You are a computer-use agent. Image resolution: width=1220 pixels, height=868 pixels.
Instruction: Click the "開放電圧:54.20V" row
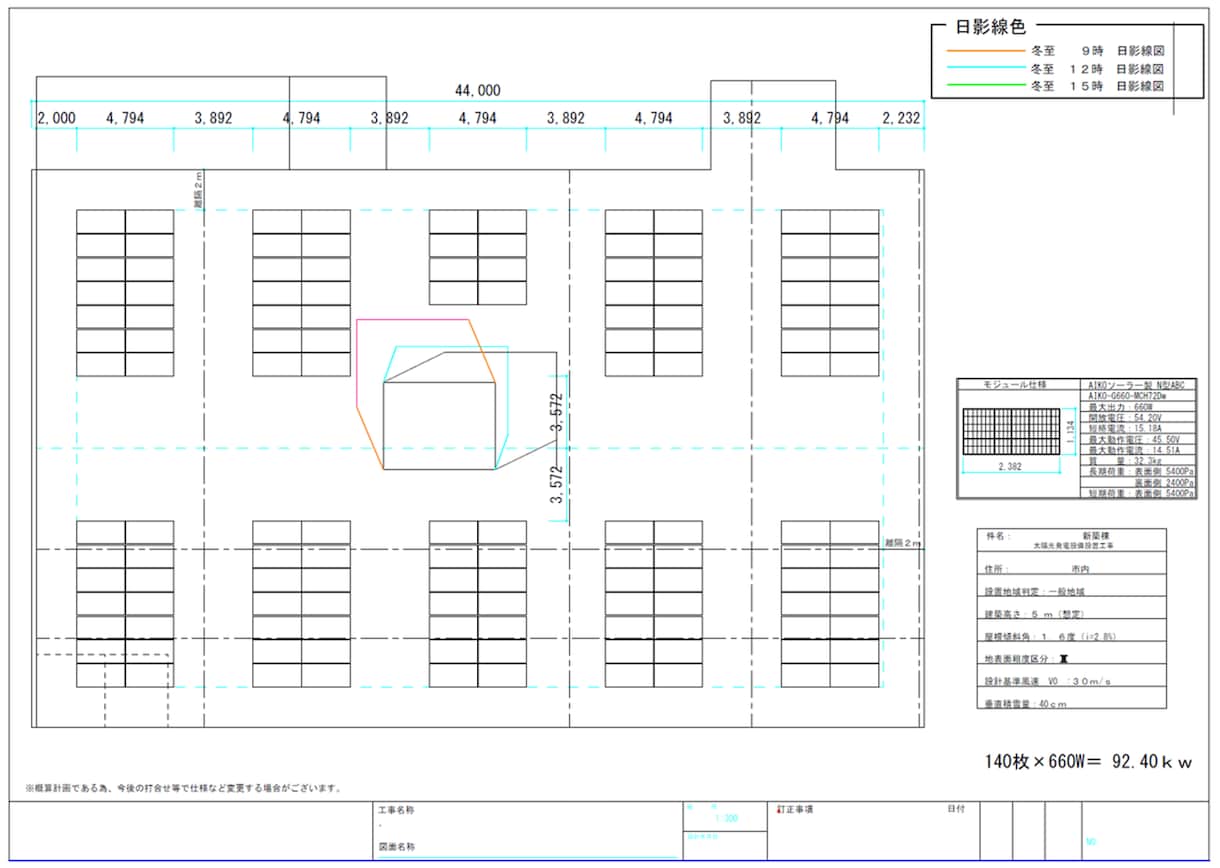pyautogui.click(x=1140, y=419)
